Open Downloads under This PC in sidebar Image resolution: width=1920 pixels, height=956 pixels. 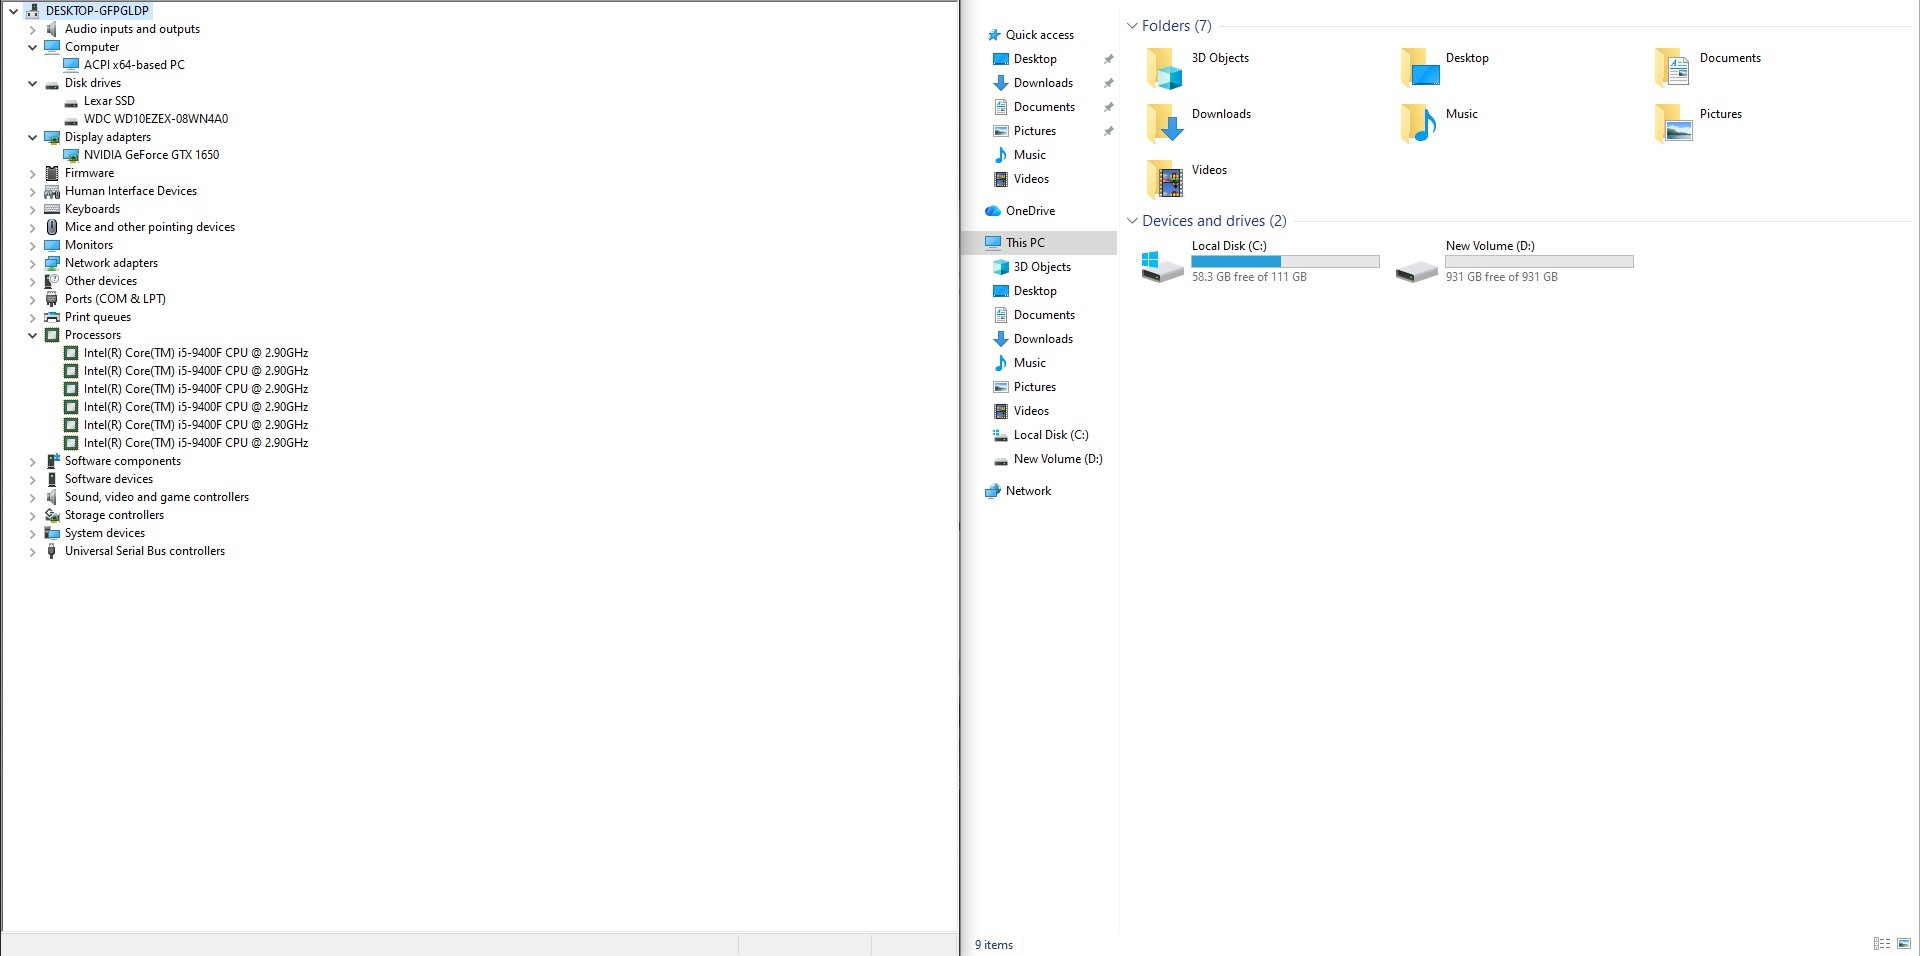point(1043,339)
